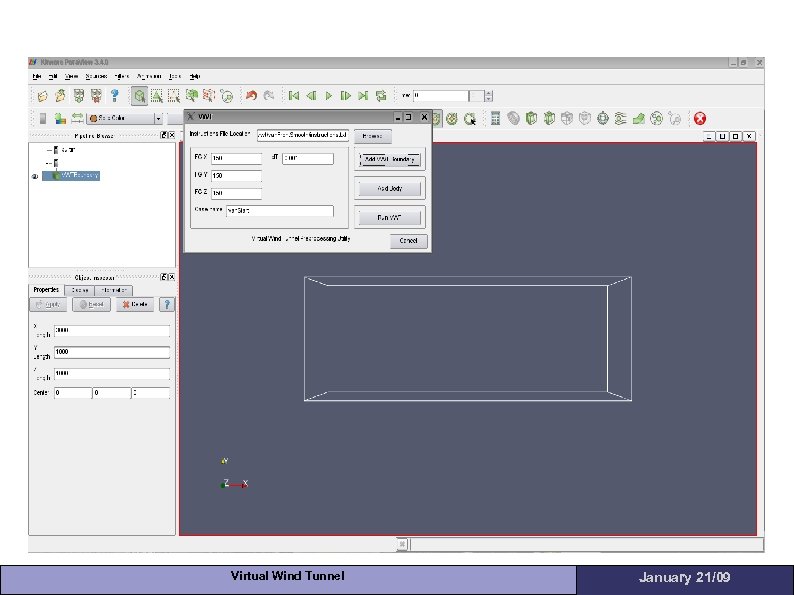This screenshot has width=794, height=595.
Task: Click the Clip filter icon
Action: (531, 118)
